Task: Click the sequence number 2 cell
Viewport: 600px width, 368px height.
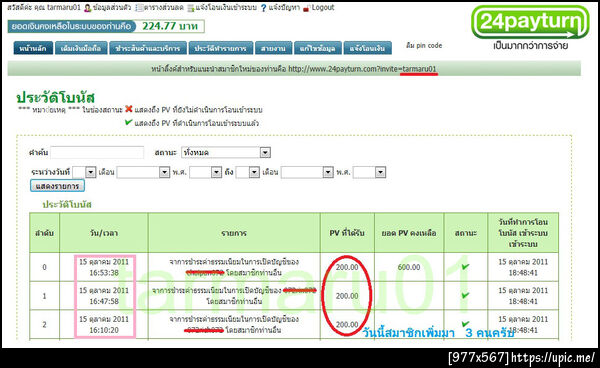Action: click(44, 325)
